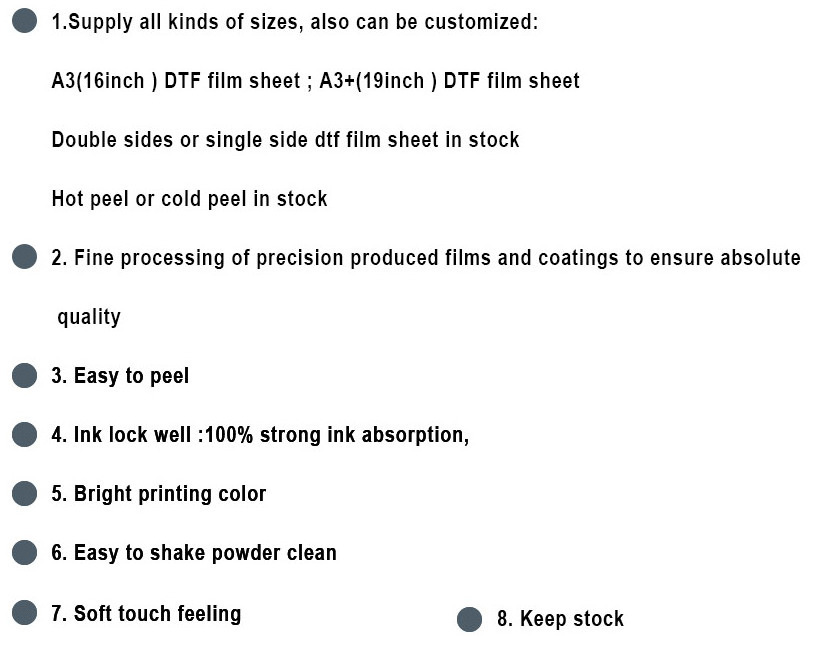Click the Fine processing of precision films text
This screenshot has height=665, width=820.
tap(426, 258)
